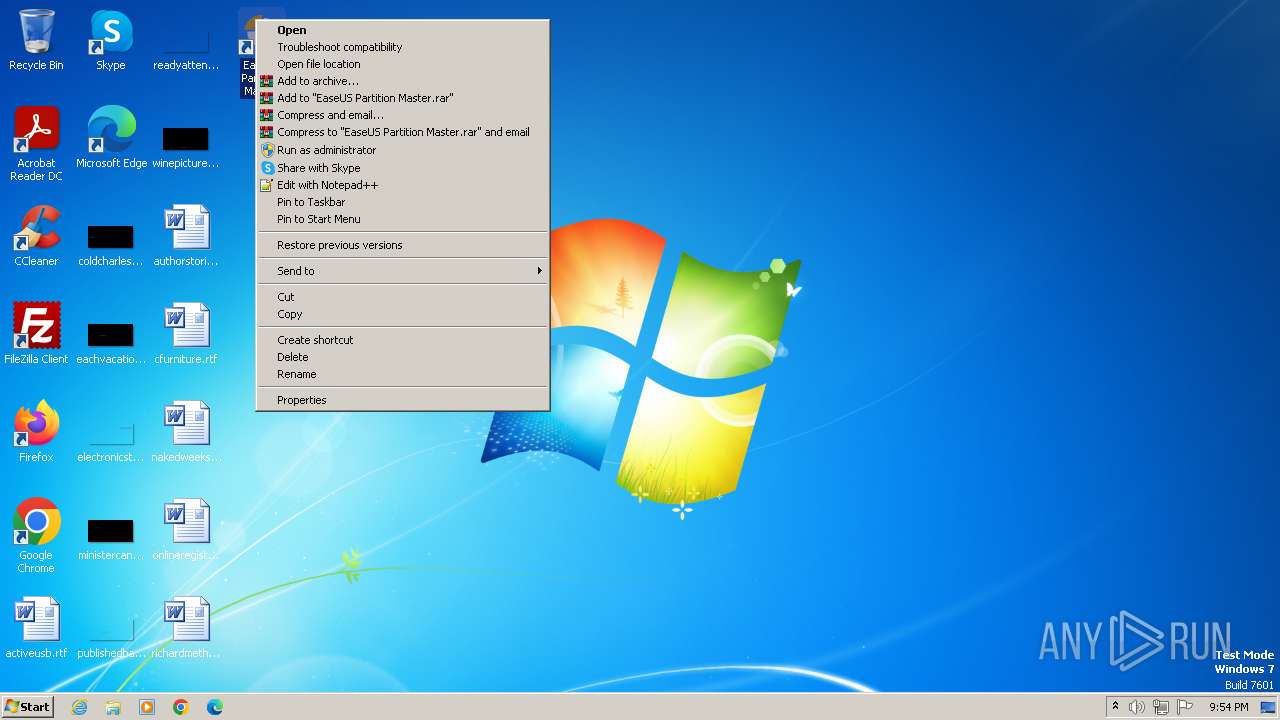Choose Rename in the context menu
Screen dimensions: 1280x720
point(403,374)
